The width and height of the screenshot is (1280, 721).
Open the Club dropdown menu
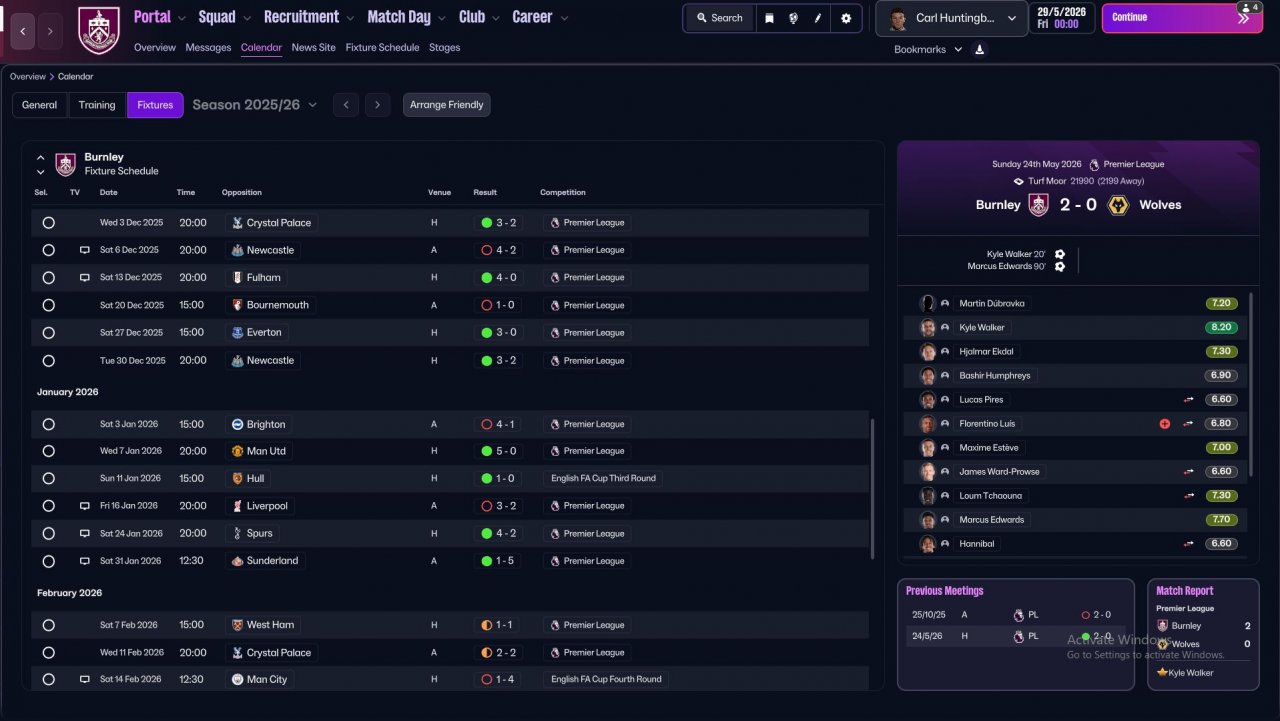click(x=479, y=17)
